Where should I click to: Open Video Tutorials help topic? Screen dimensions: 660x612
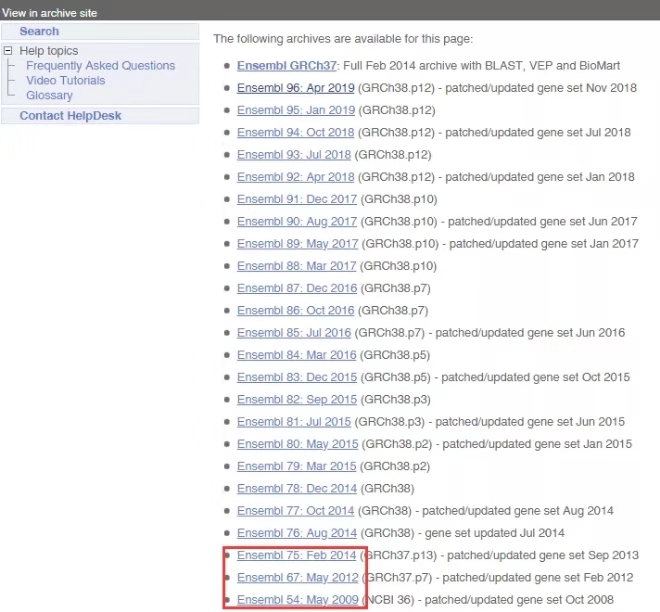[66, 80]
